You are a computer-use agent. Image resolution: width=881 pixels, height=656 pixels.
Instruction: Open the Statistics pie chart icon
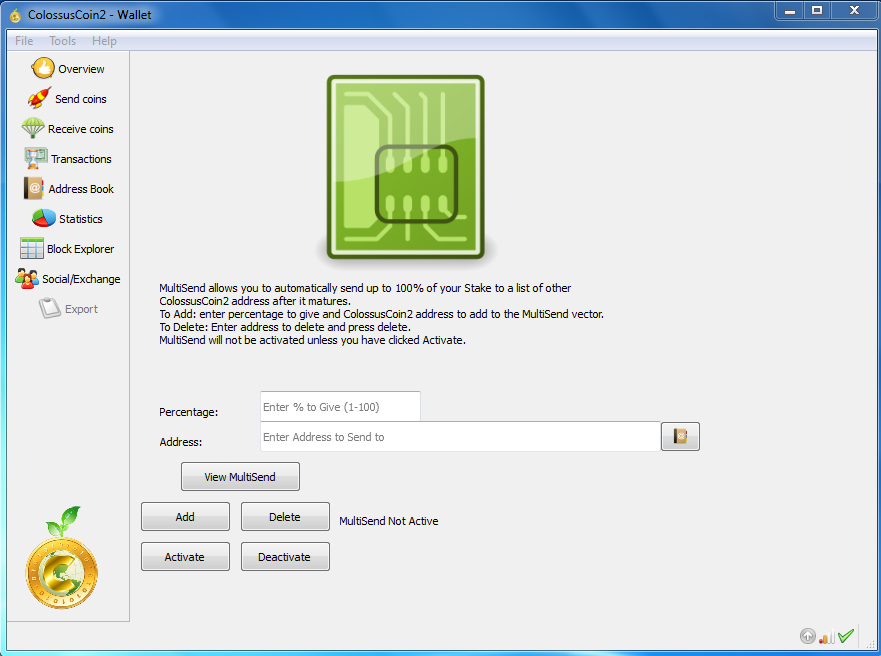pos(72,218)
